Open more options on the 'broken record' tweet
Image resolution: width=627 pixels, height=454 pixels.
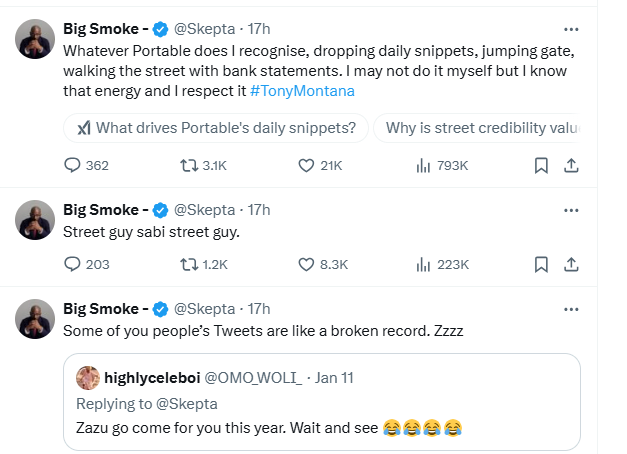(x=571, y=308)
